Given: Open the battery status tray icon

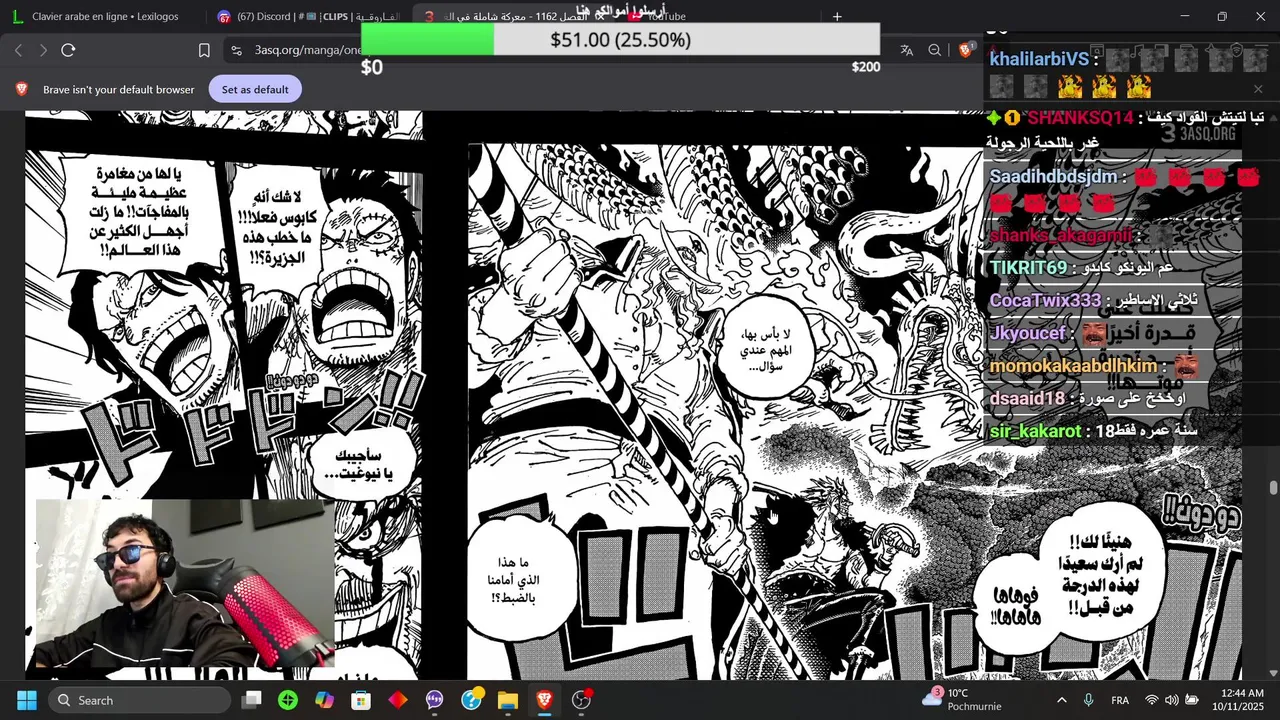Looking at the screenshot, I should (1192, 700).
